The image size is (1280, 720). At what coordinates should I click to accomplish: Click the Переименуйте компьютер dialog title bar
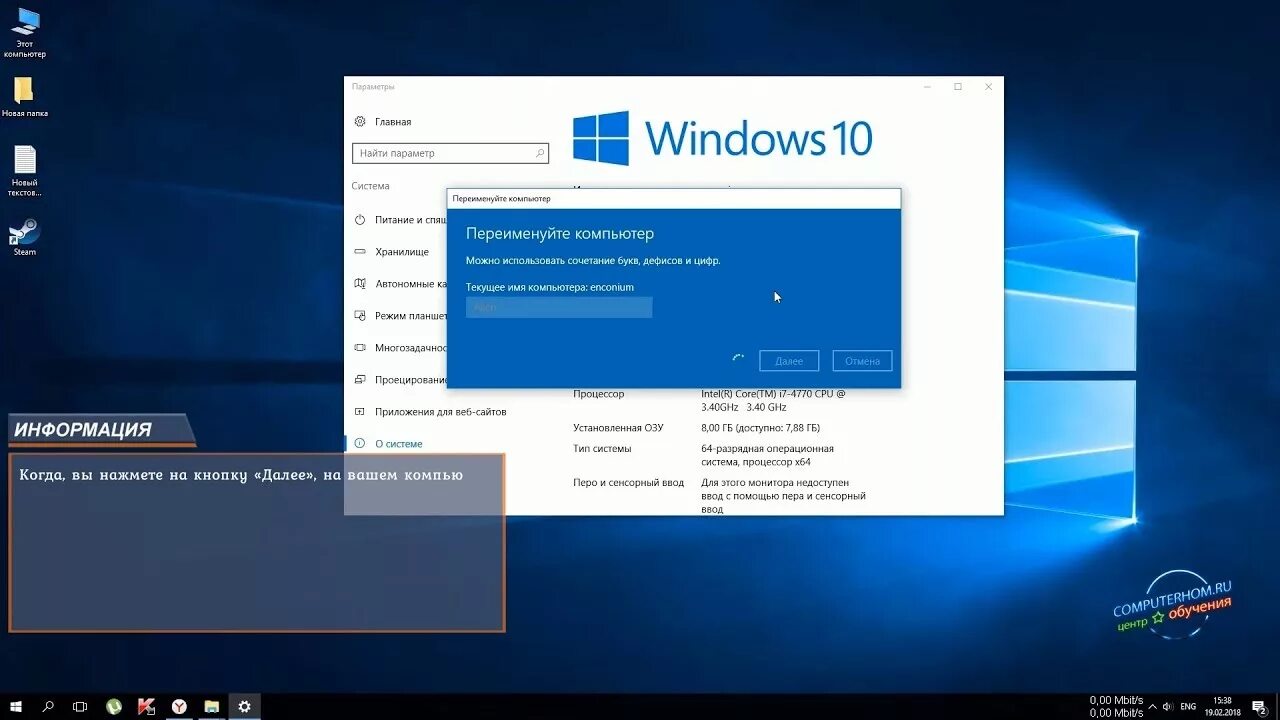click(673, 198)
